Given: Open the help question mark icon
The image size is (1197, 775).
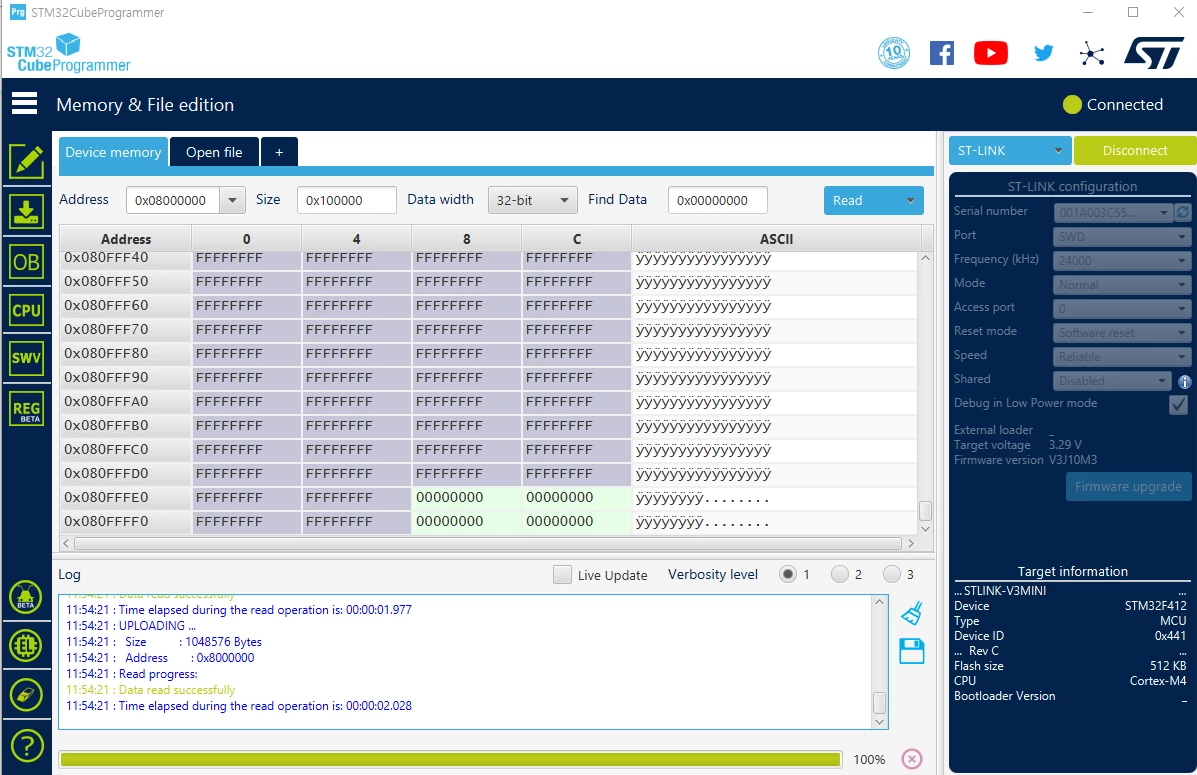Looking at the screenshot, I should tap(27, 745).
